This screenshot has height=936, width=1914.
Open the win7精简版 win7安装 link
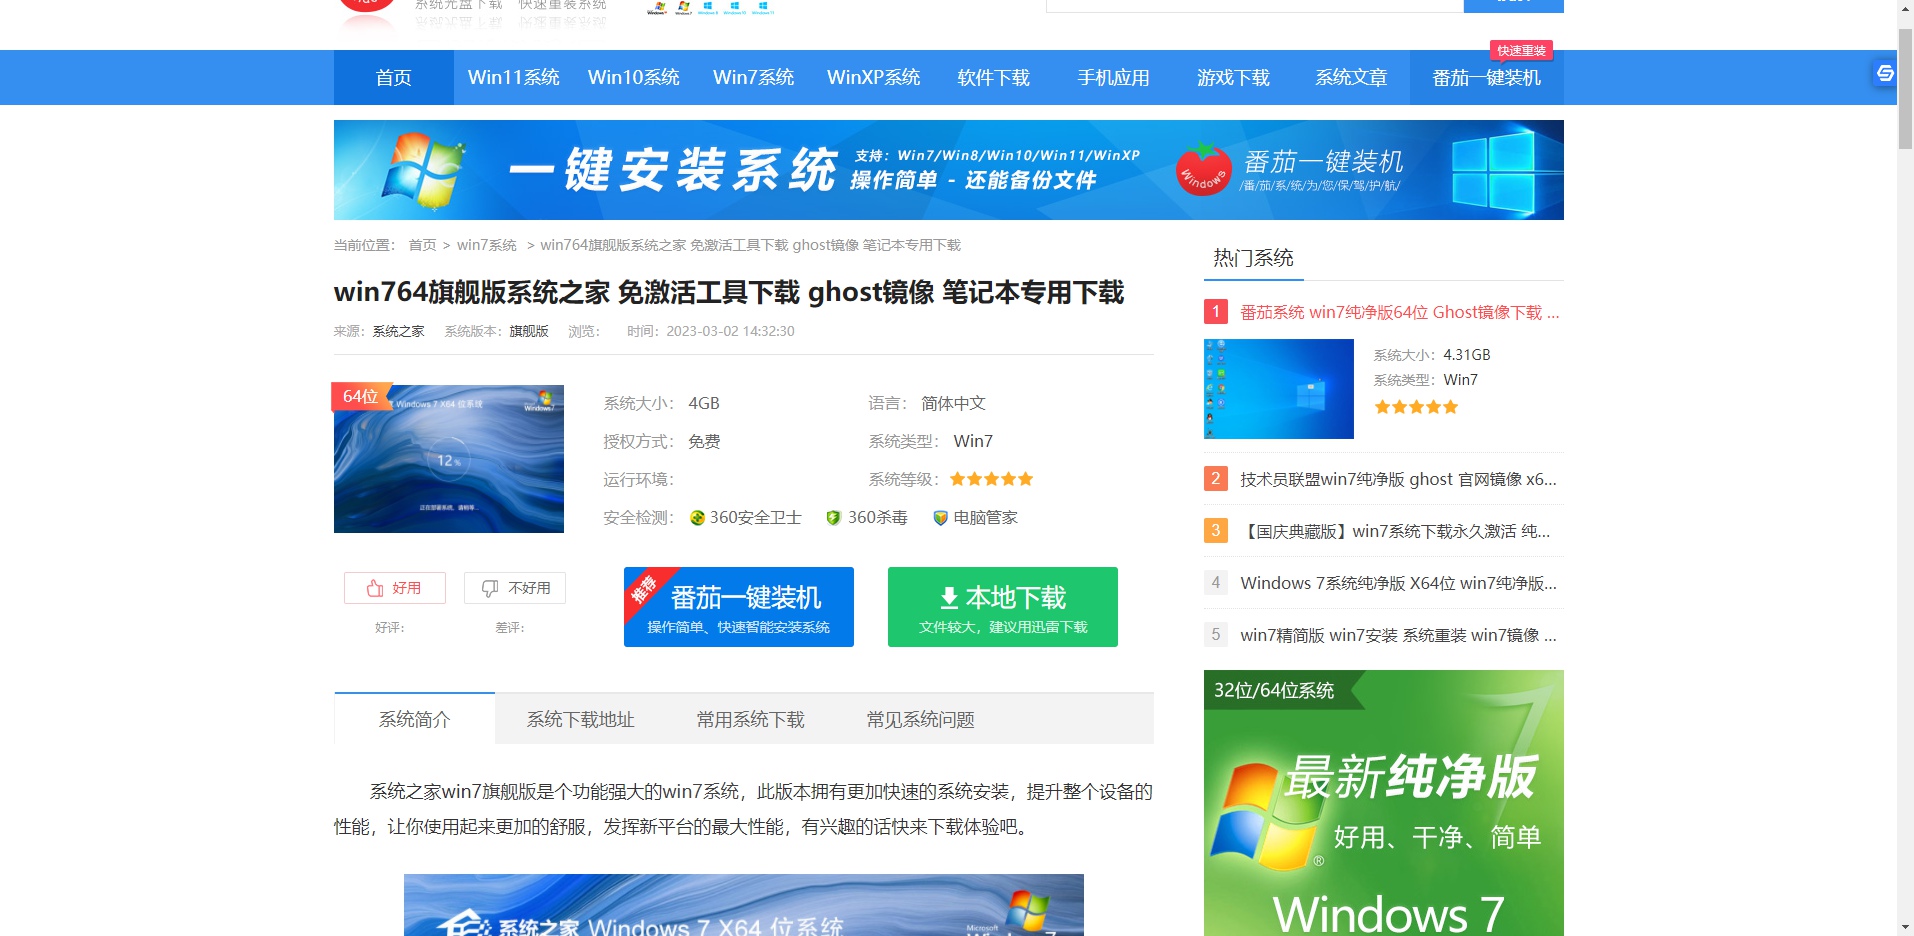1398,635
